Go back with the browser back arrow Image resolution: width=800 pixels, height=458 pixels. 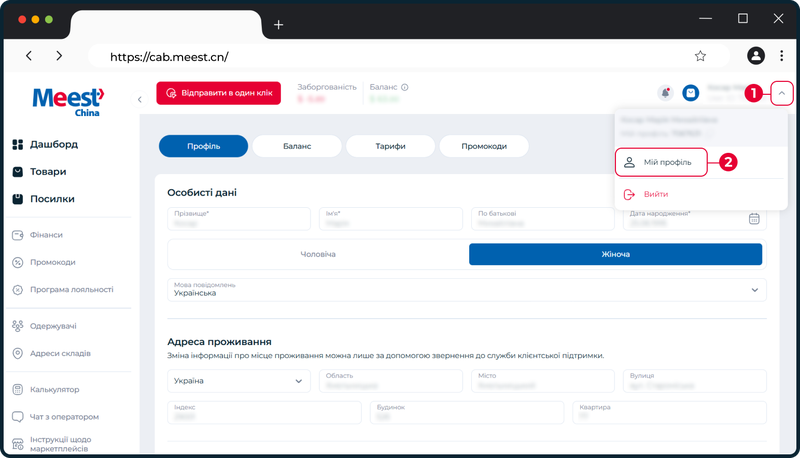[29, 56]
